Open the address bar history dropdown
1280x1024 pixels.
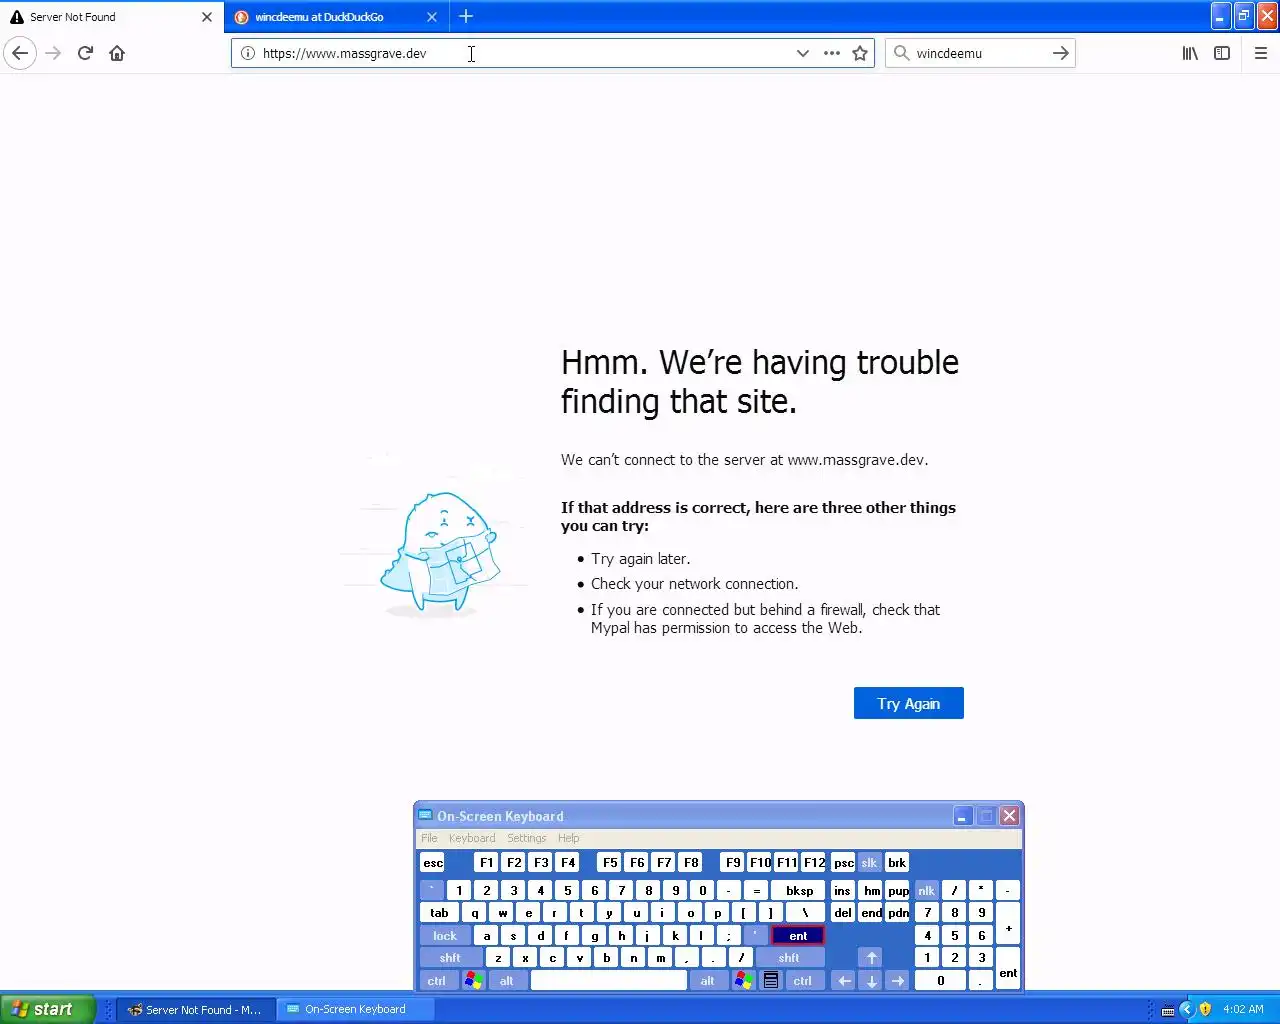[x=802, y=53]
